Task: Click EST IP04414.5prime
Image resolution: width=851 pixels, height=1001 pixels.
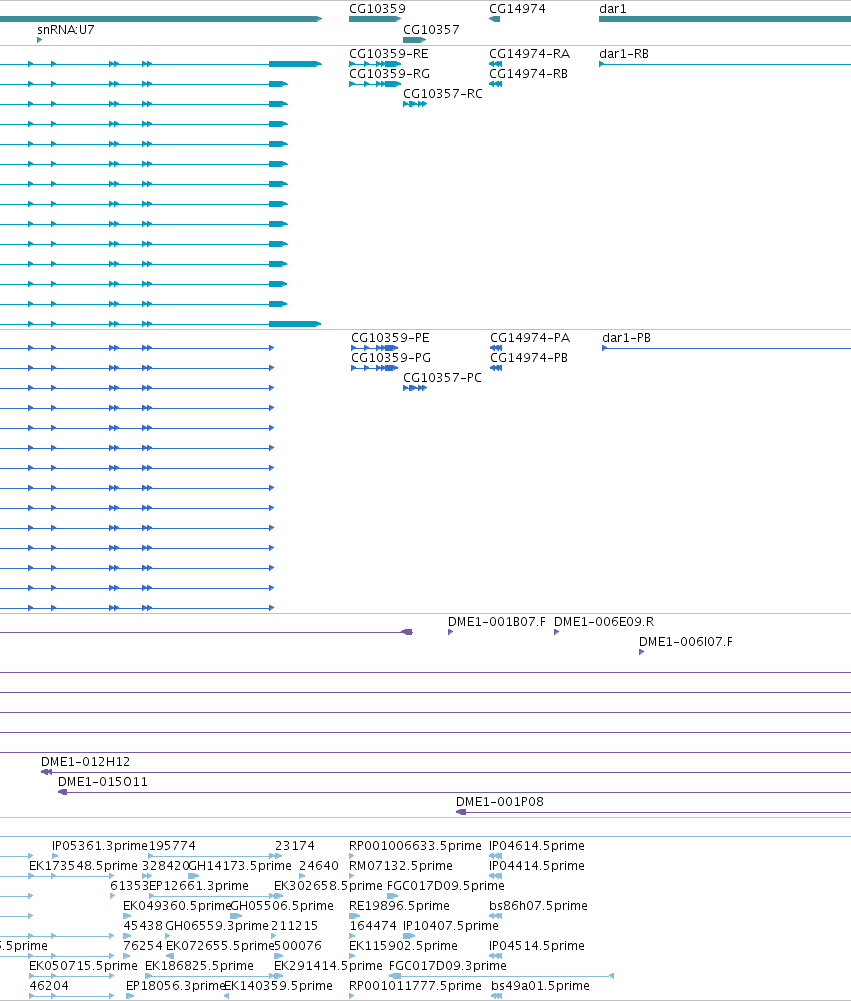Action: (537, 866)
